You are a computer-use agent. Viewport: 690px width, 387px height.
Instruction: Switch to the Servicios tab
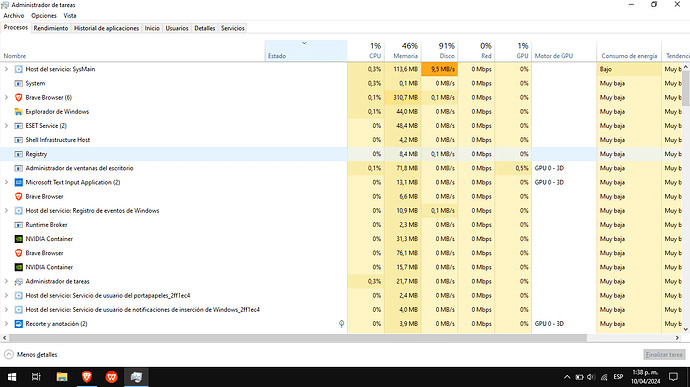tap(233, 28)
